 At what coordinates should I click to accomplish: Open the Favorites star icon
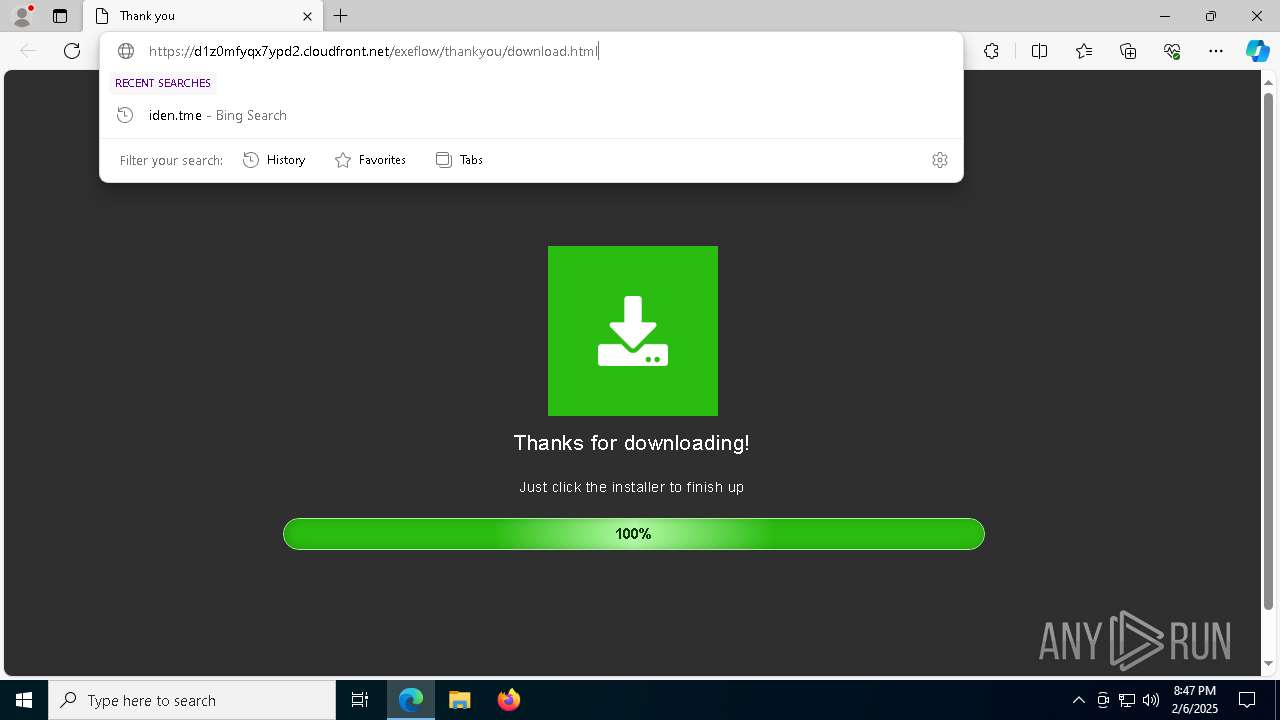tap(1084, 51)
